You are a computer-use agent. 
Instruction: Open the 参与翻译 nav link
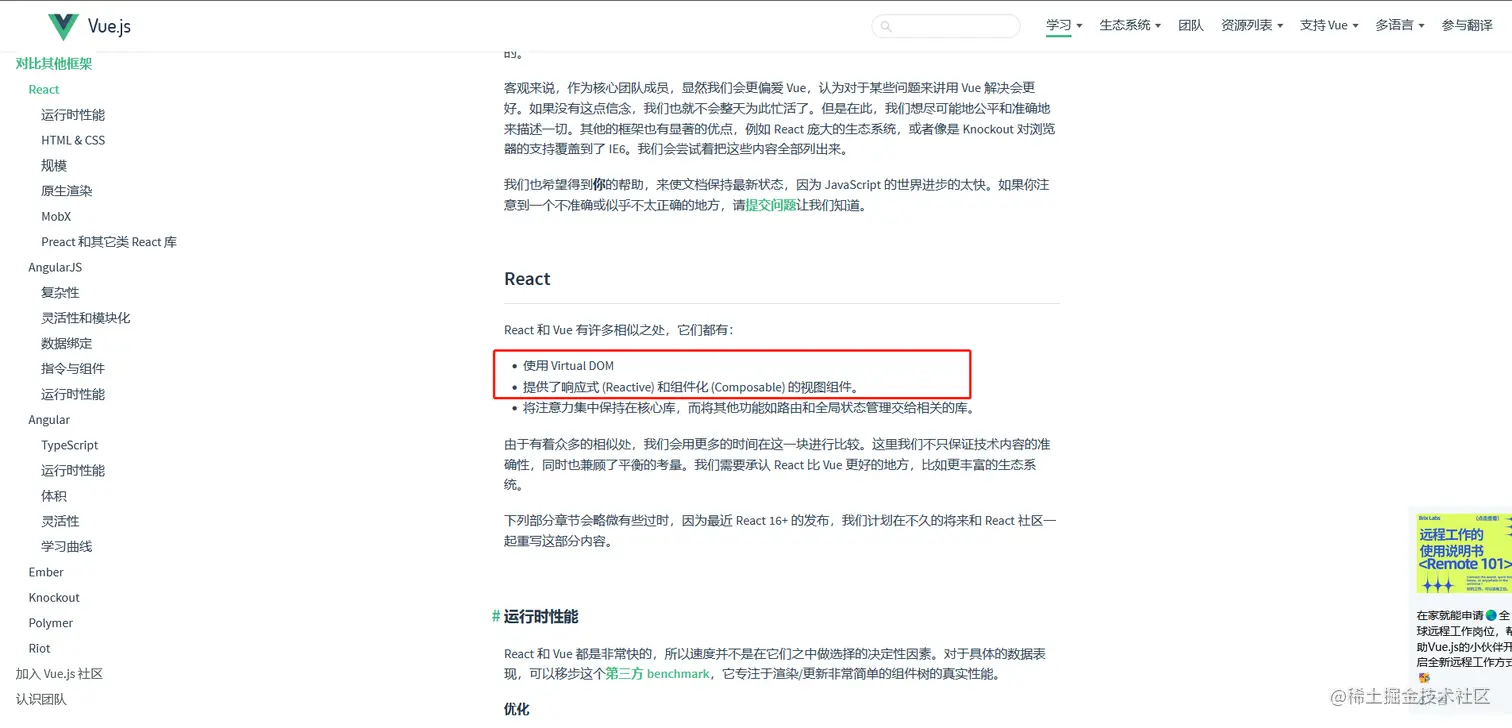tap(1467, 26)
